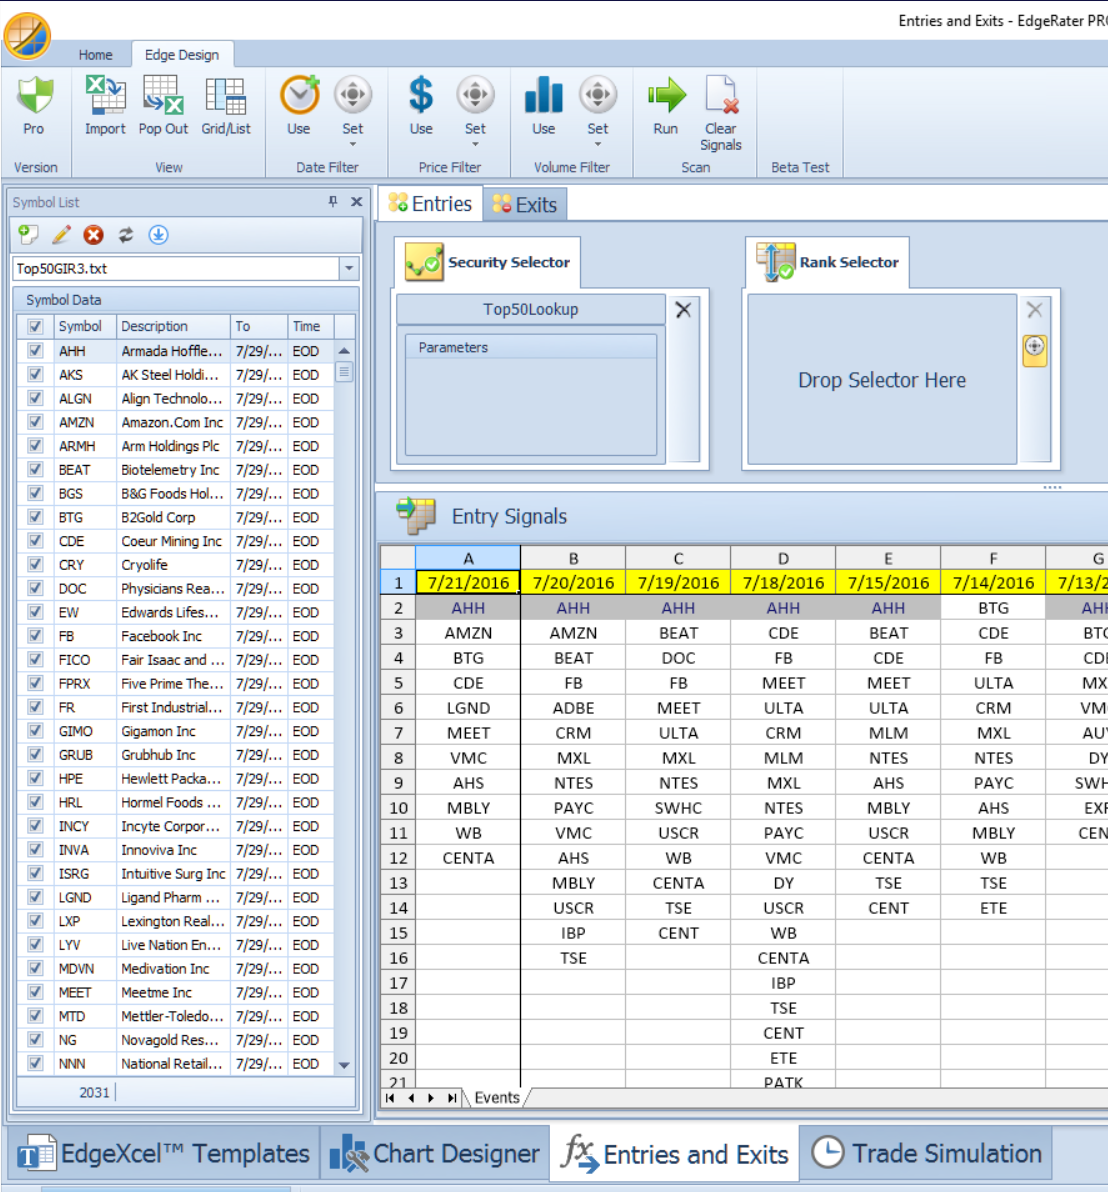Open the Entries and Exits module
Screen dimensions: 1108x1192
tap(674, 1153)
